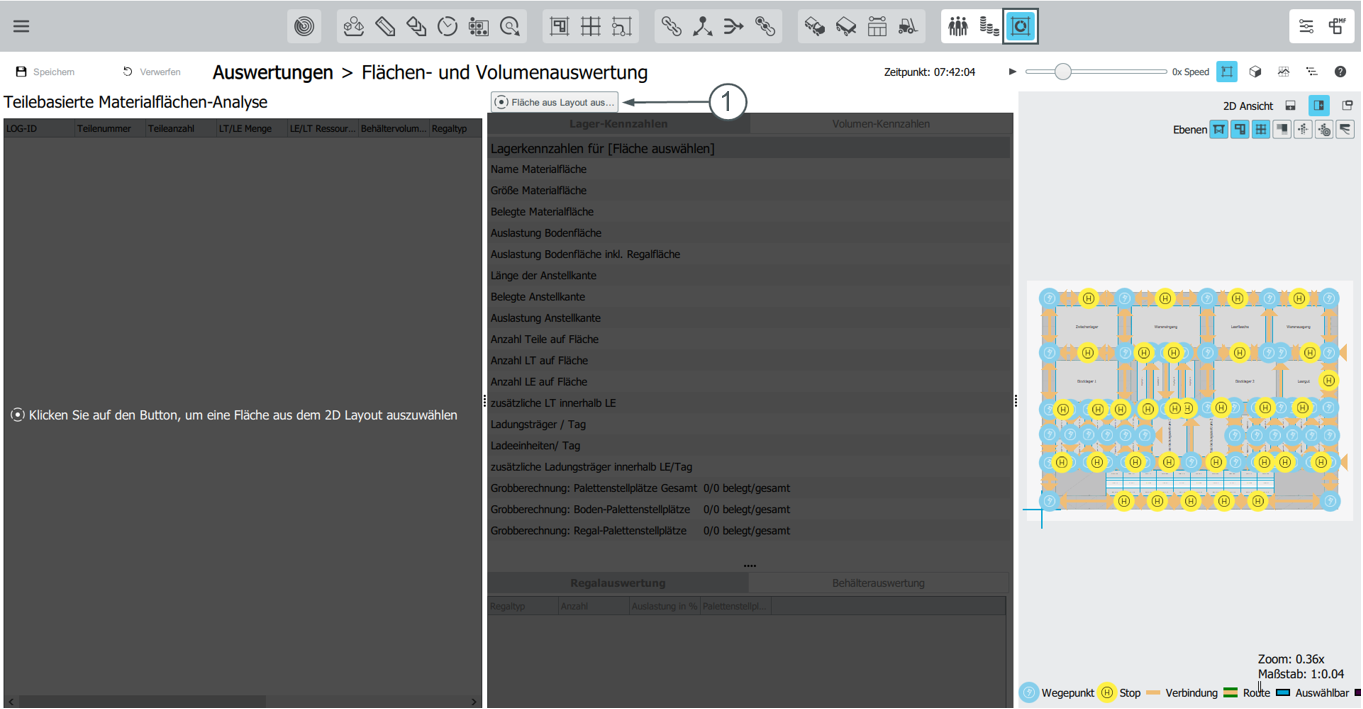Switch to Lager-Kennzahlen tab
1363x709 pixels.
[x=618, y=124]
